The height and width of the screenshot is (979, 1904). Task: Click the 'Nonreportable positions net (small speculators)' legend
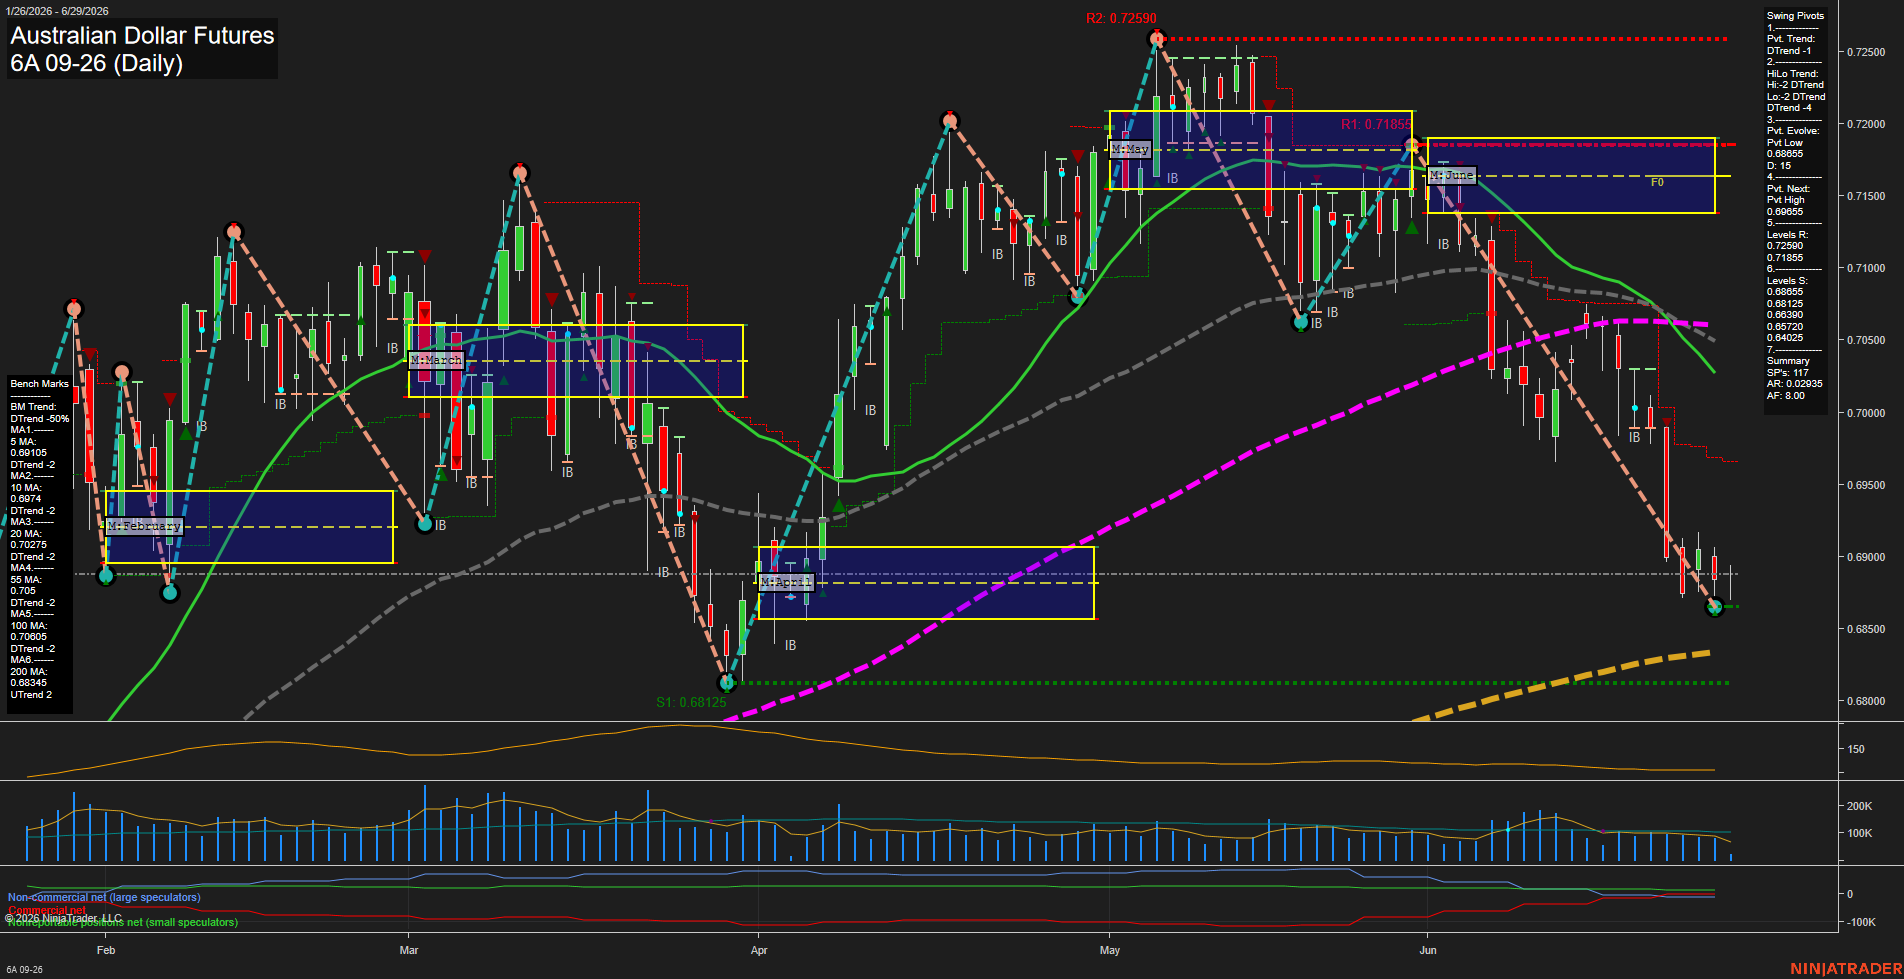click(123, 922)
